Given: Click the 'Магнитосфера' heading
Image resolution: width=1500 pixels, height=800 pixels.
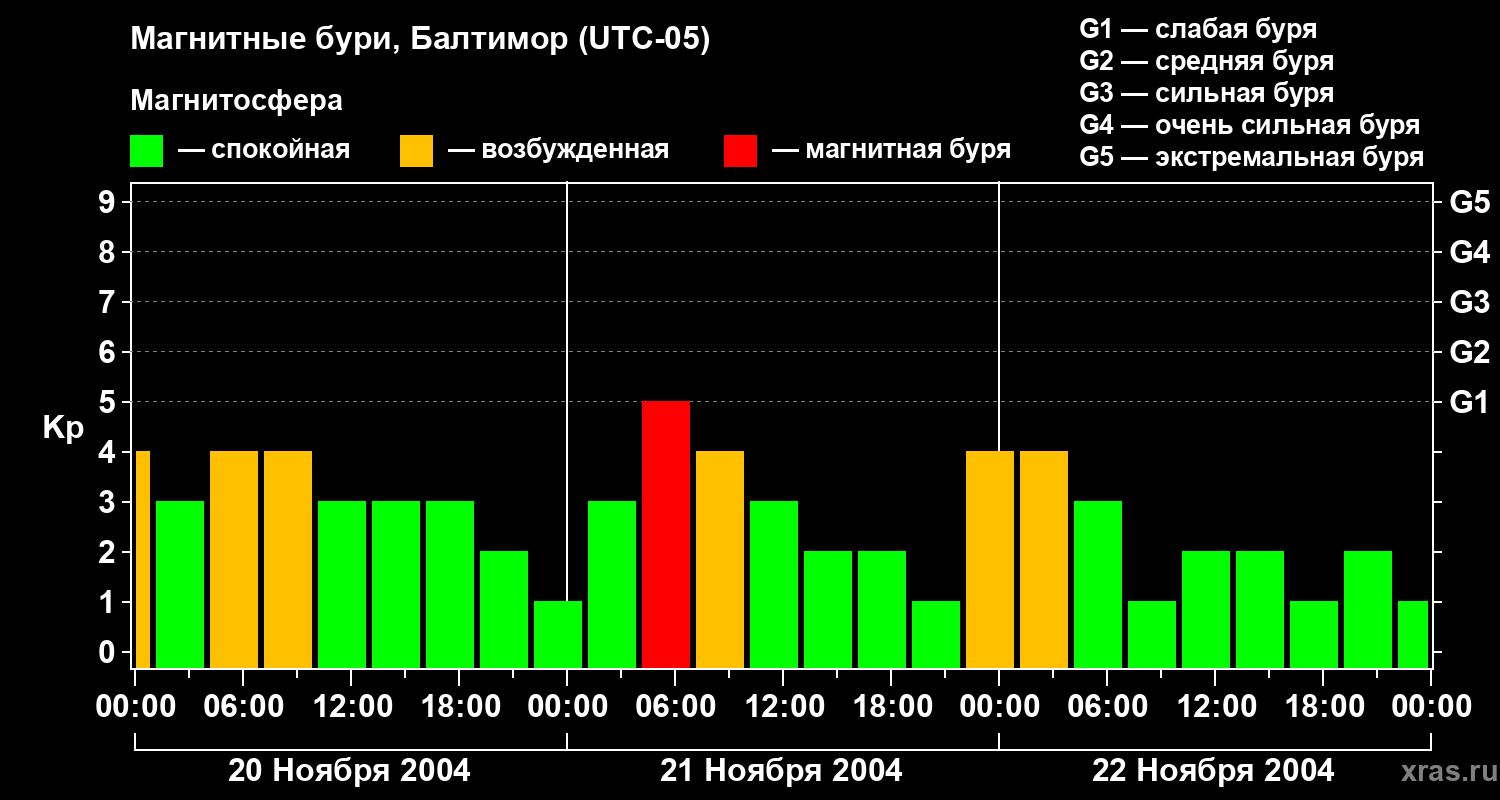Looking at the screenshot, I should pyautogui.click(x=236, y=101).
